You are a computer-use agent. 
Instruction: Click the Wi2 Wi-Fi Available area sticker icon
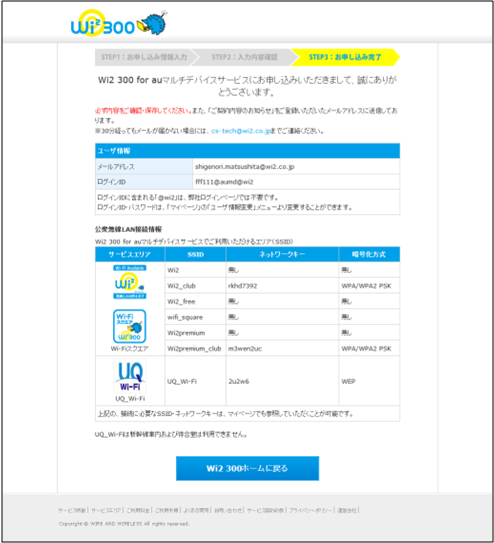(x=129, y=282)
